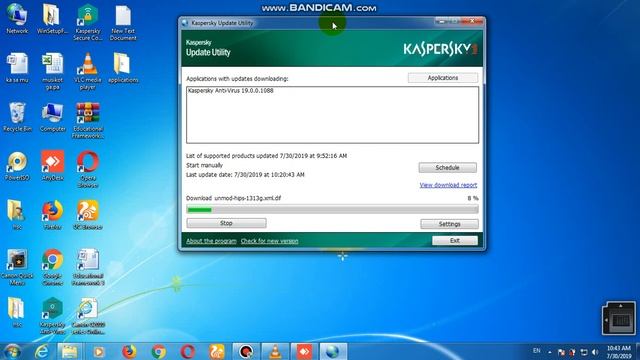Screen dimensions: 640x360
Task: Open the network tray icon
Action: point(584,352)
